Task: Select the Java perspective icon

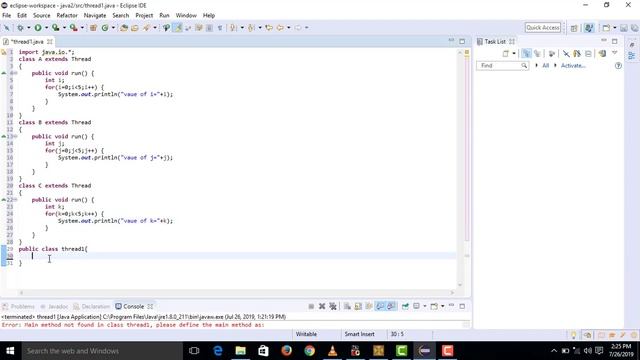Action: coord(589,28)
